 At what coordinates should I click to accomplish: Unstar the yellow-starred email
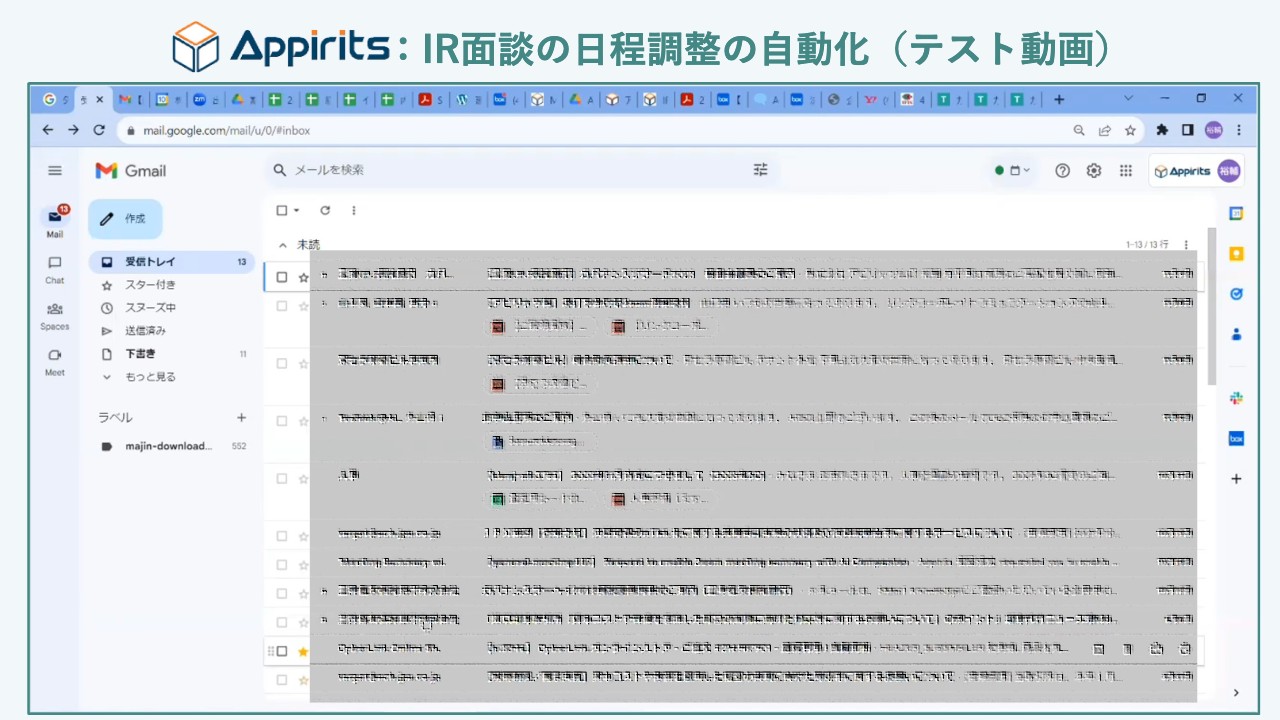point(303,651)
